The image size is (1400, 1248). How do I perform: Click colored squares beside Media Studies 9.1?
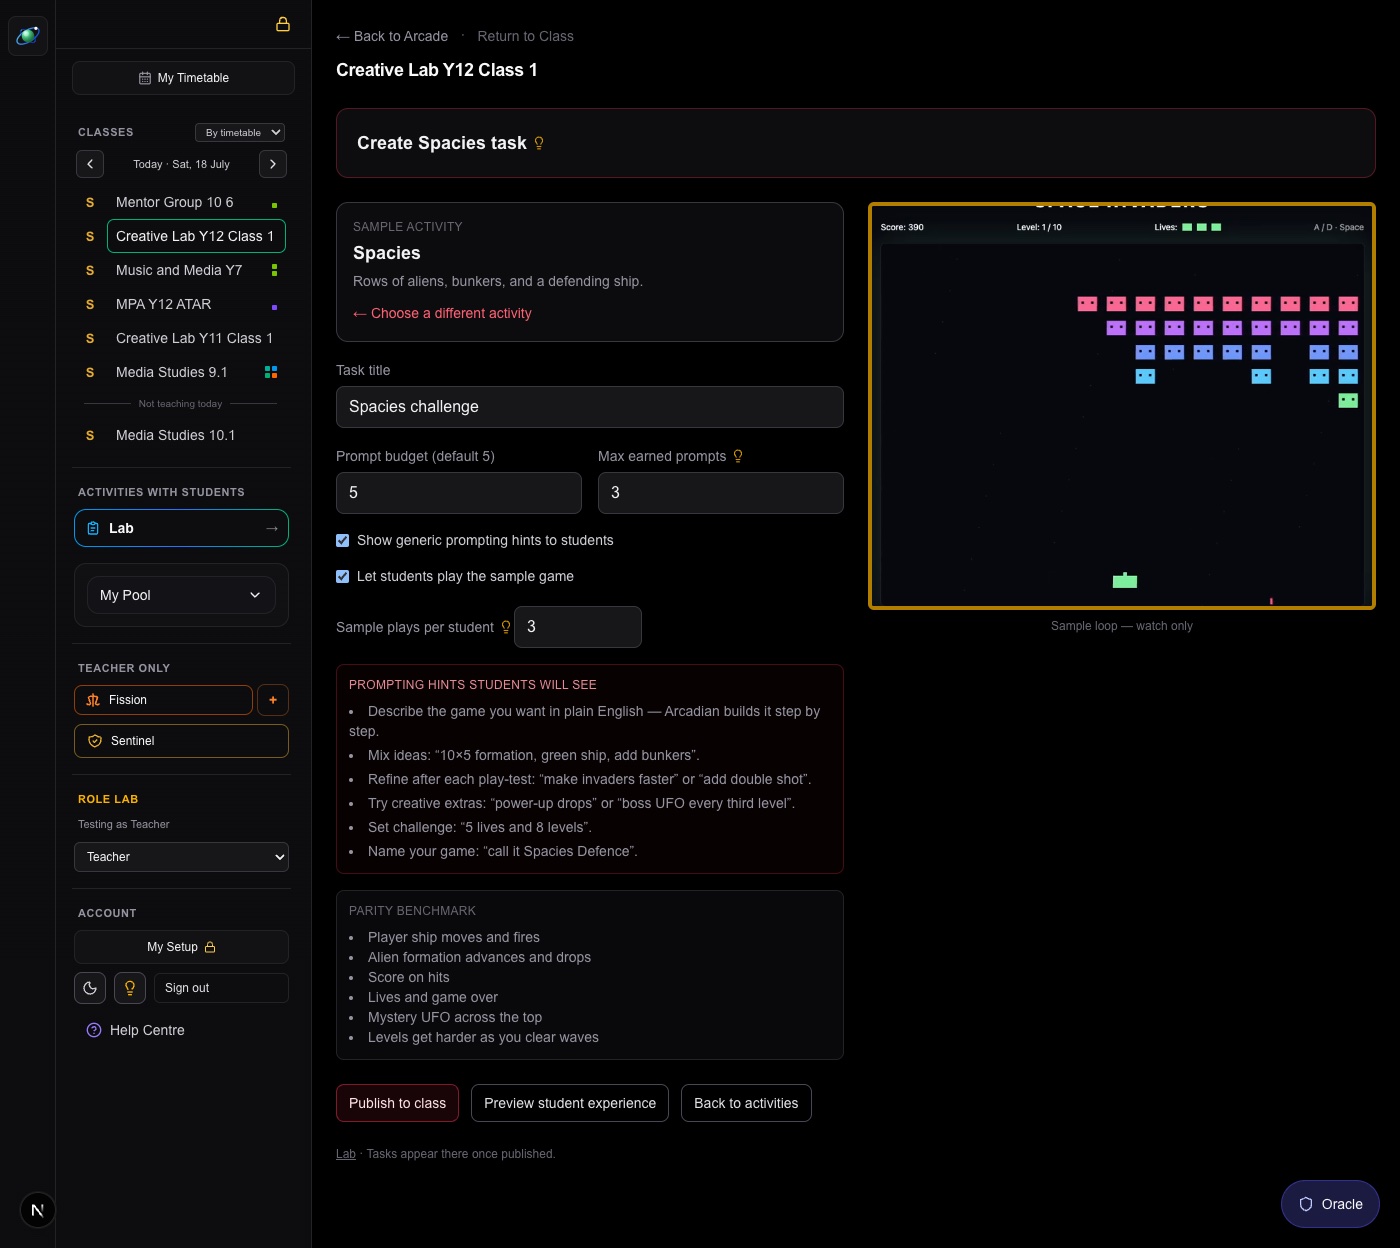point(270,372)
